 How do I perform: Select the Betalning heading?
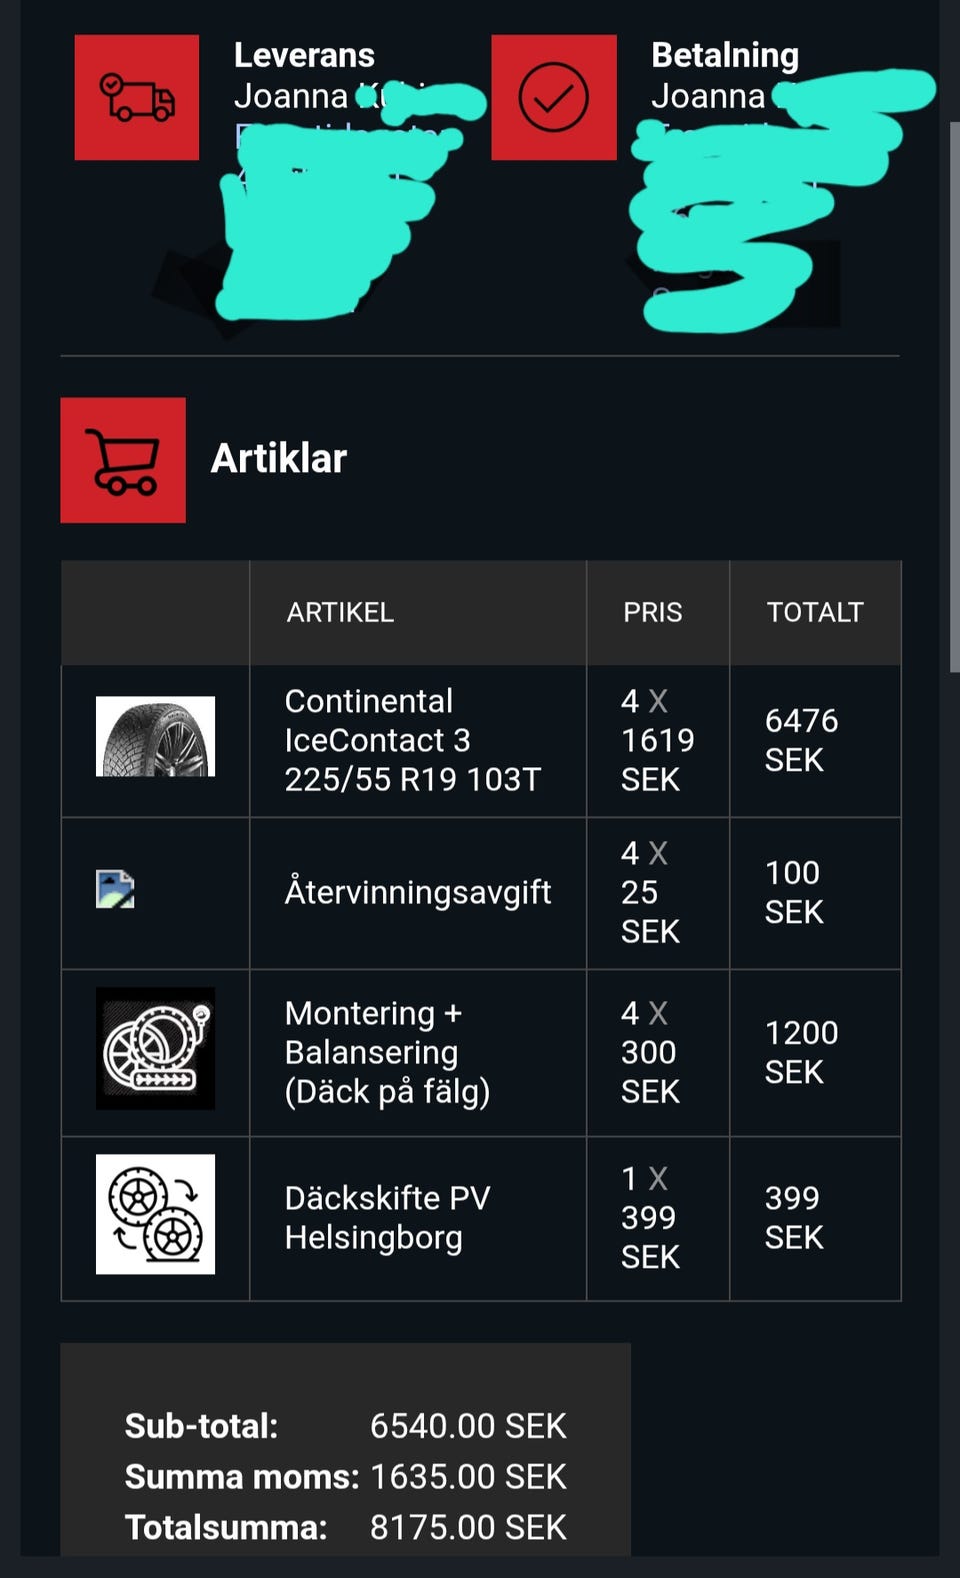point(725,56)
